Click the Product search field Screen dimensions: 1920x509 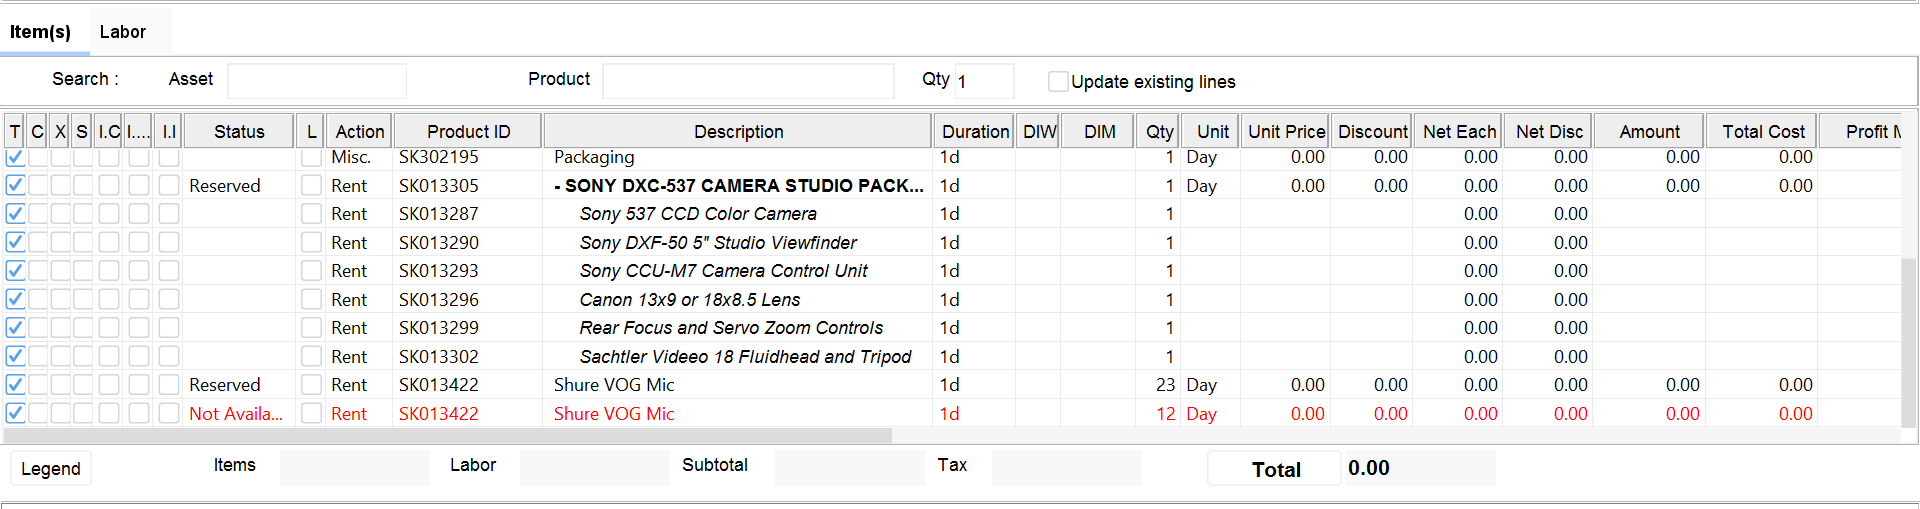tap(747, 80)
